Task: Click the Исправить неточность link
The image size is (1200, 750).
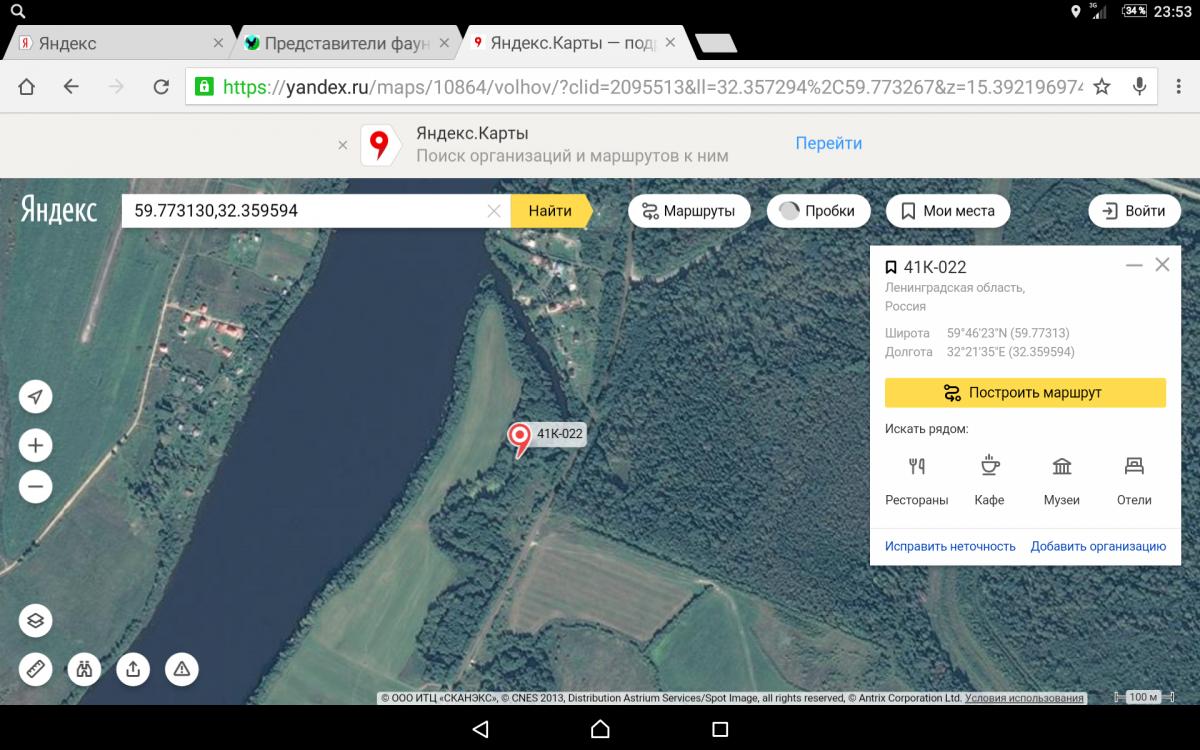Action: (x=950, y=546)
